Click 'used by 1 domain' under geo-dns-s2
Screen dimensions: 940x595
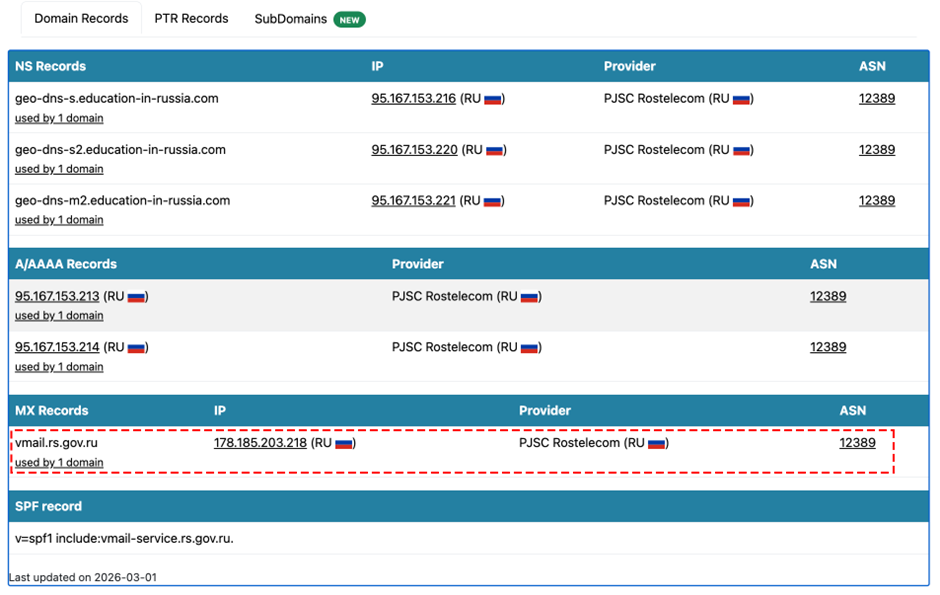pyautogui.click(x=59, y=169)
